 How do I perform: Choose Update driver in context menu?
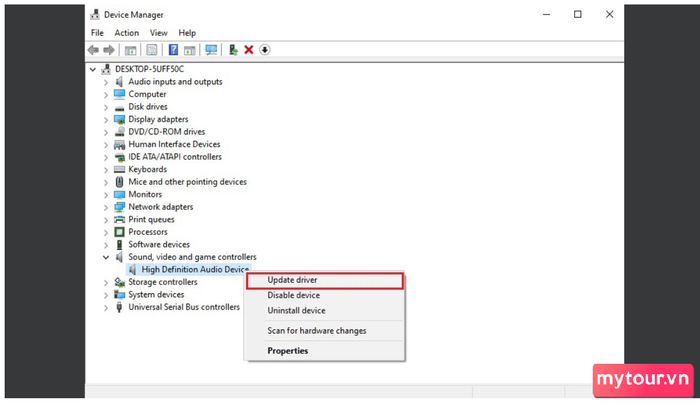(325, 280)
